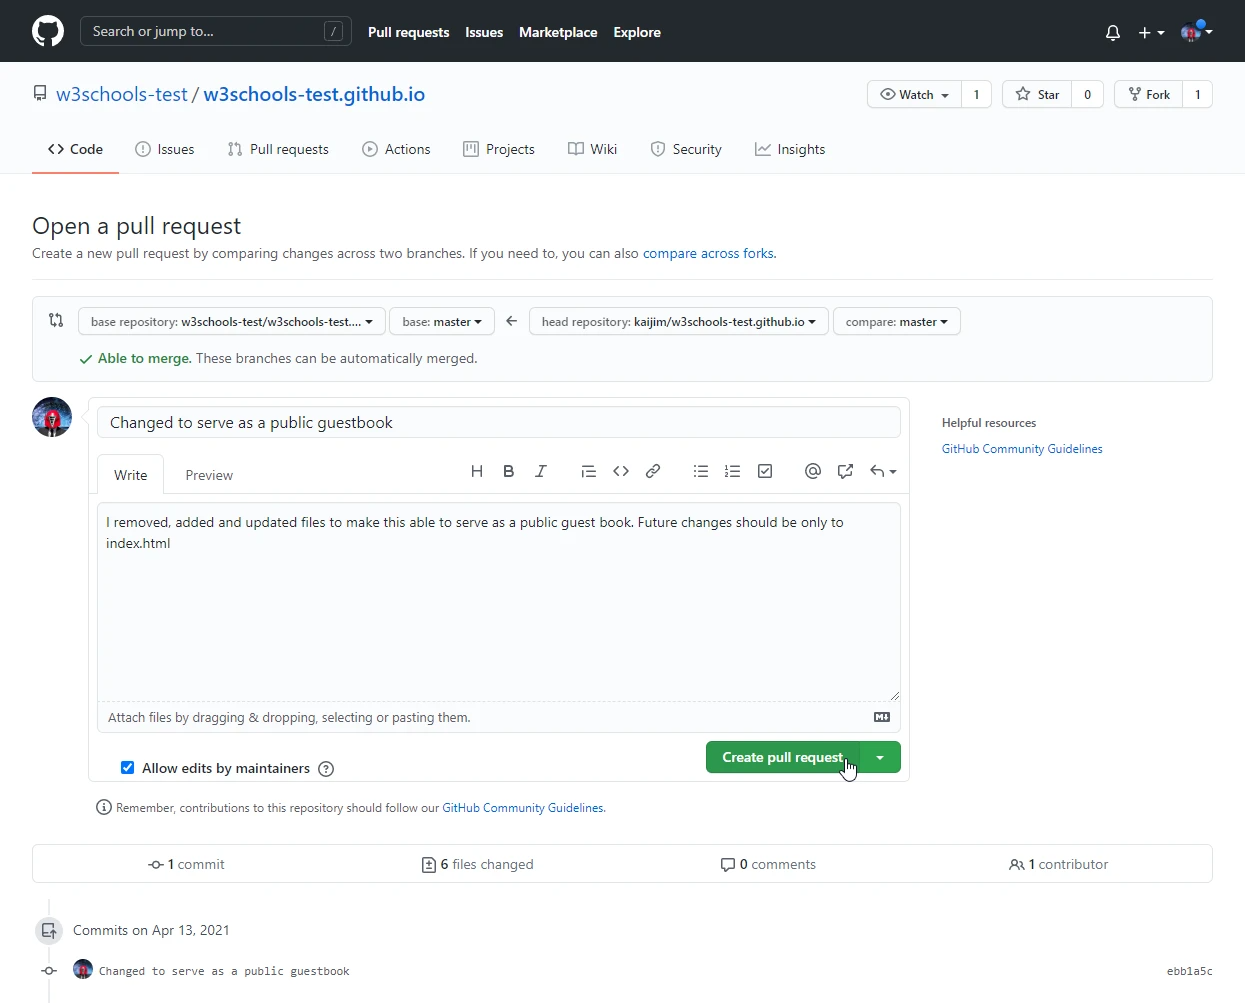The image size is (1245, 1003).
Task: Toggle Allow edits by maintainers checkbox
Action: click(x=128, y=768)
